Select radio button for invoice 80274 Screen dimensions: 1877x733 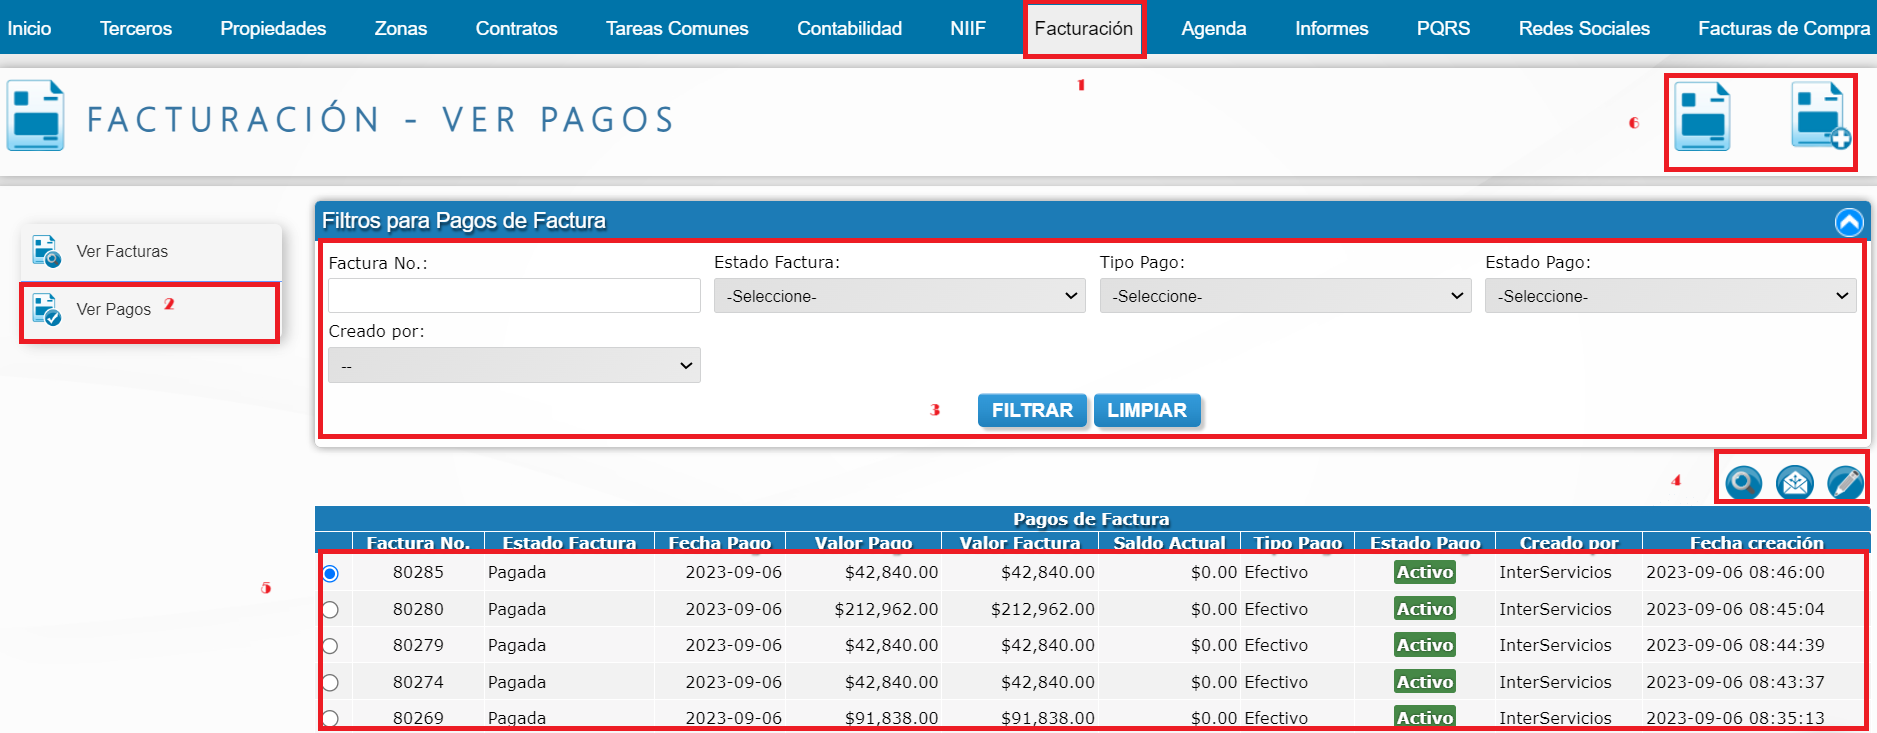pos(330,683)
